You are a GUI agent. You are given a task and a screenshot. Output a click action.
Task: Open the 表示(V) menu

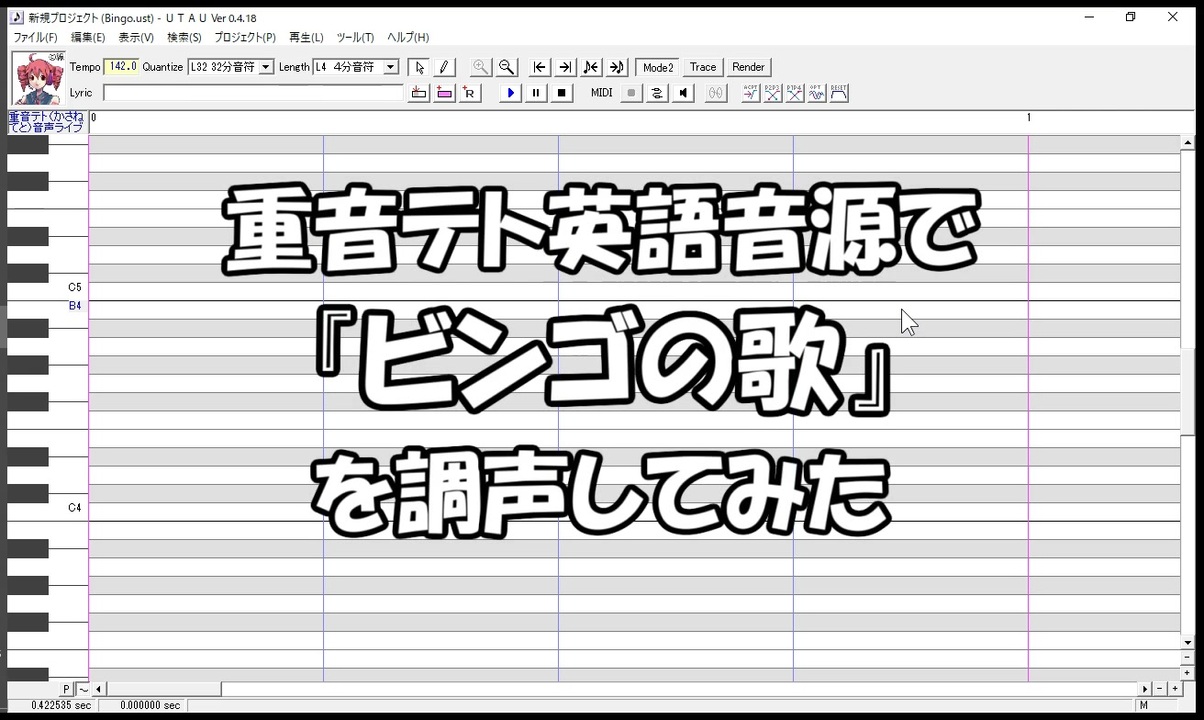tap(136, 37)
